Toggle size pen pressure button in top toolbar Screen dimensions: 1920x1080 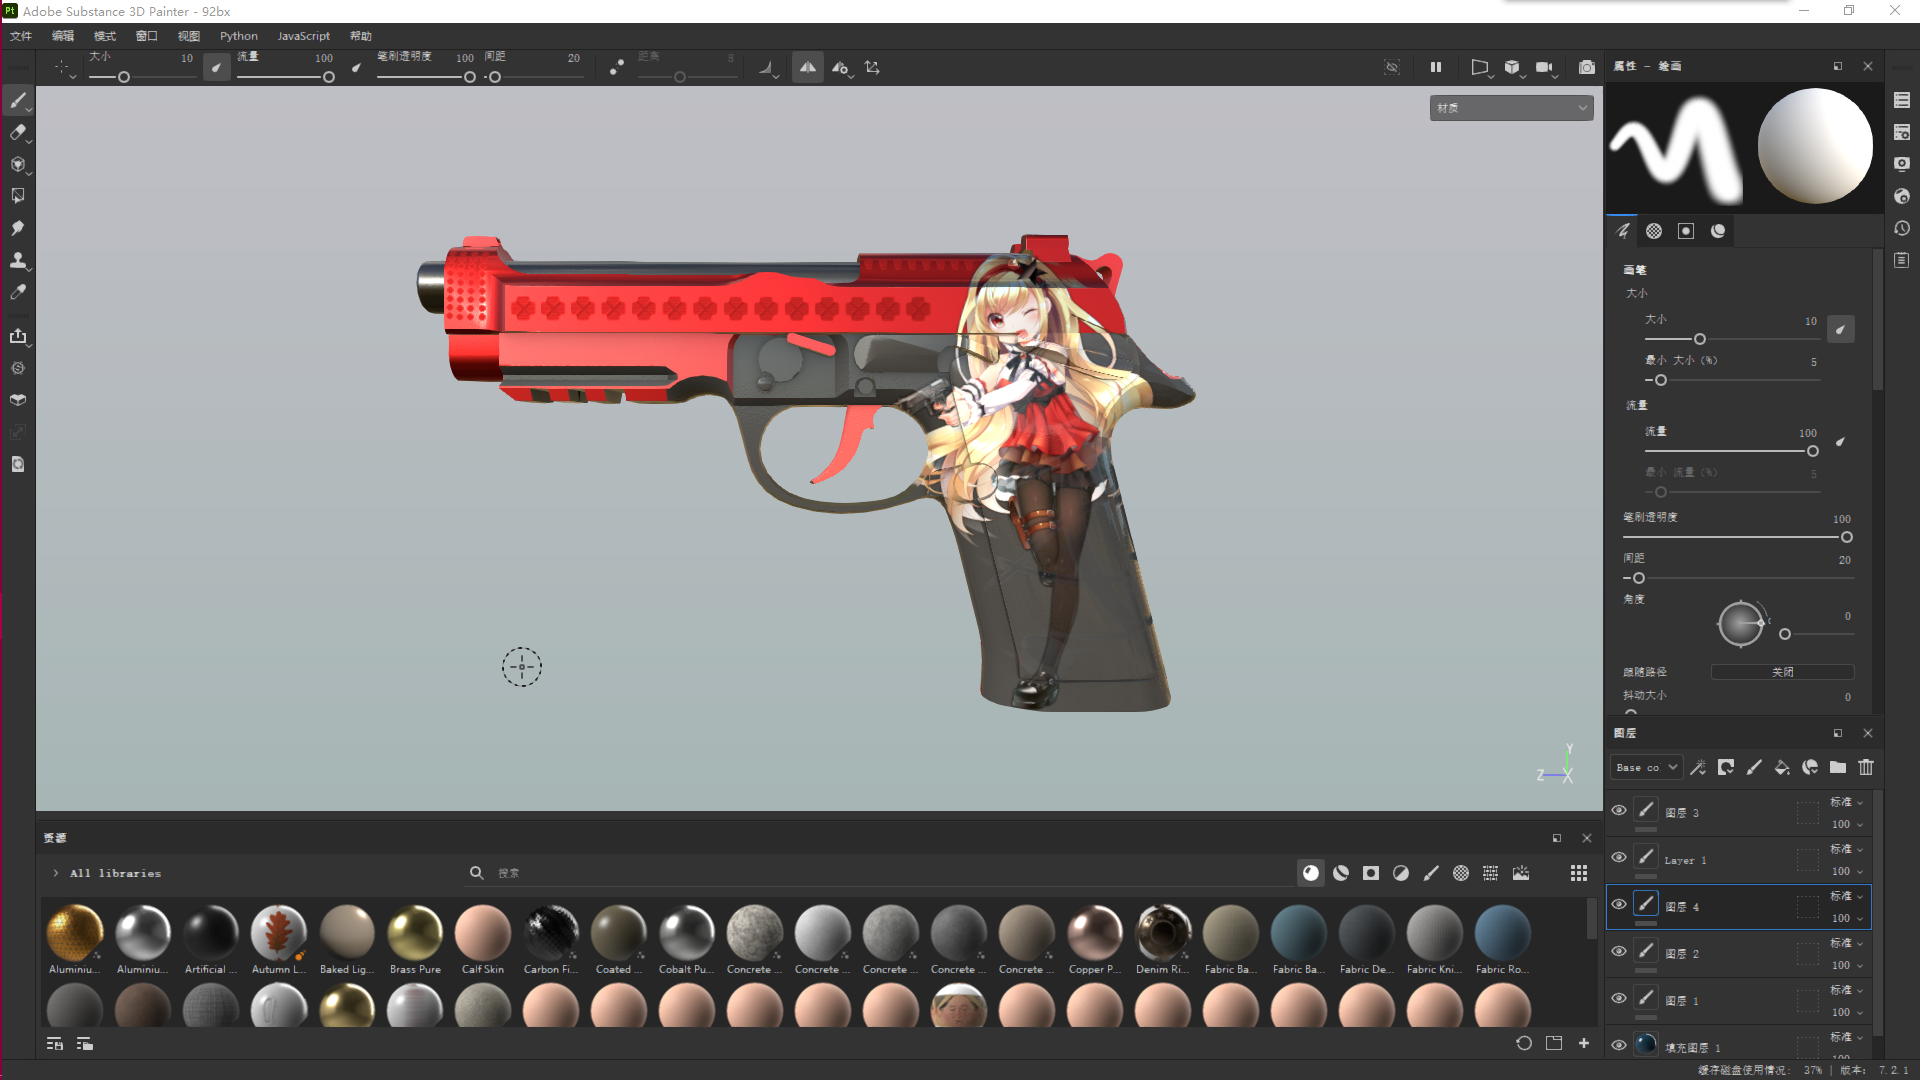tap(216, 68)
